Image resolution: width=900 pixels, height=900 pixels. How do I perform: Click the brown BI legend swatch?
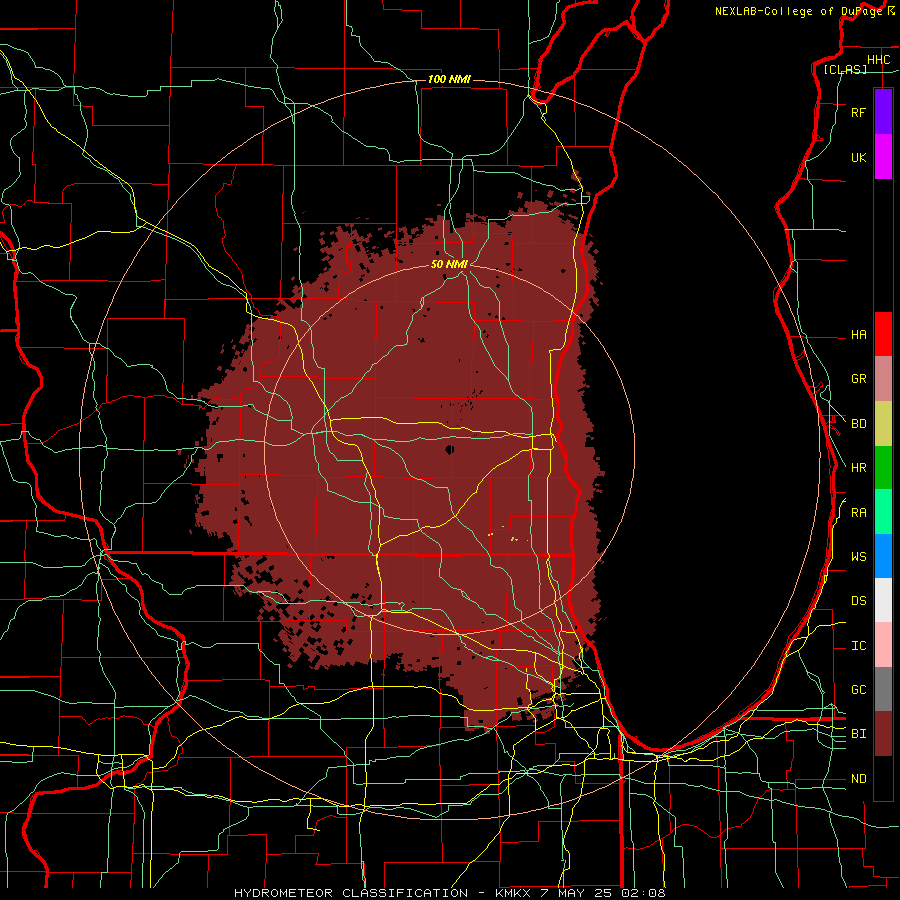(883, 734)
